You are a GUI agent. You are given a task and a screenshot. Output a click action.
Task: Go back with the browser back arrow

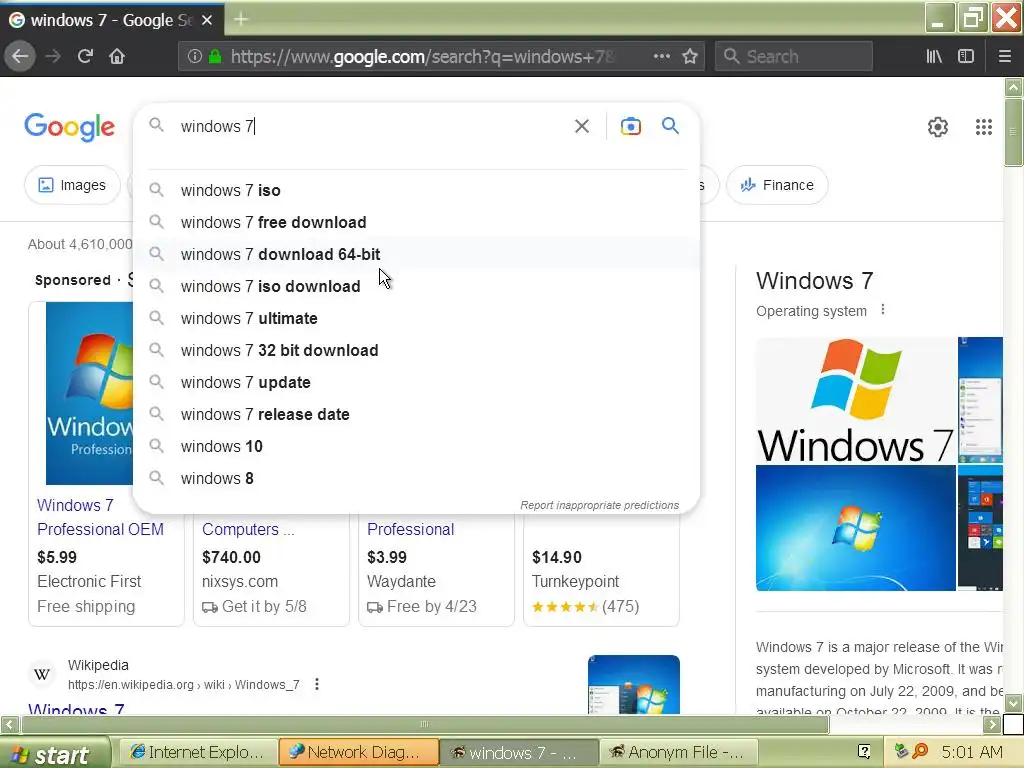click(20, 57)
